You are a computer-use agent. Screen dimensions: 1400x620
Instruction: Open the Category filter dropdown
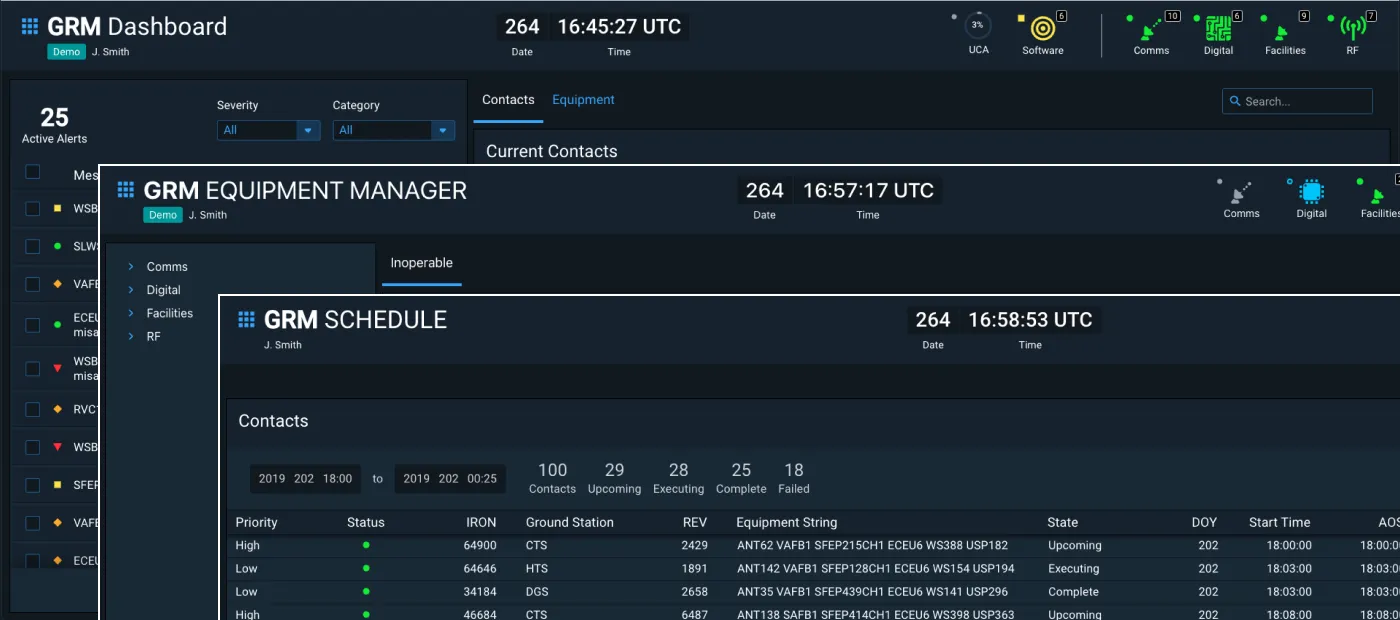click(393, 130)
